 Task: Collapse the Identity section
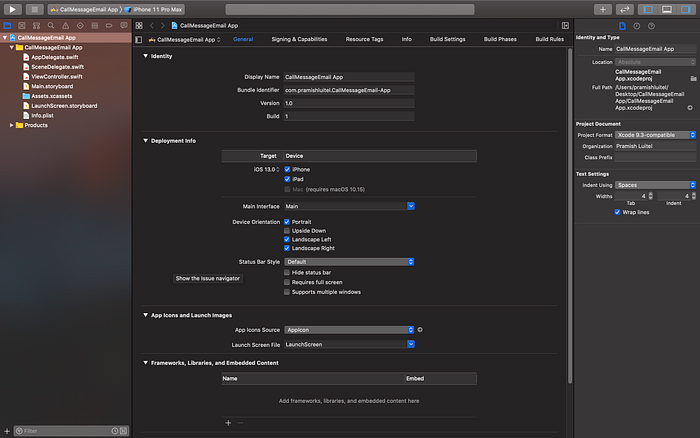tap(146, 56)
